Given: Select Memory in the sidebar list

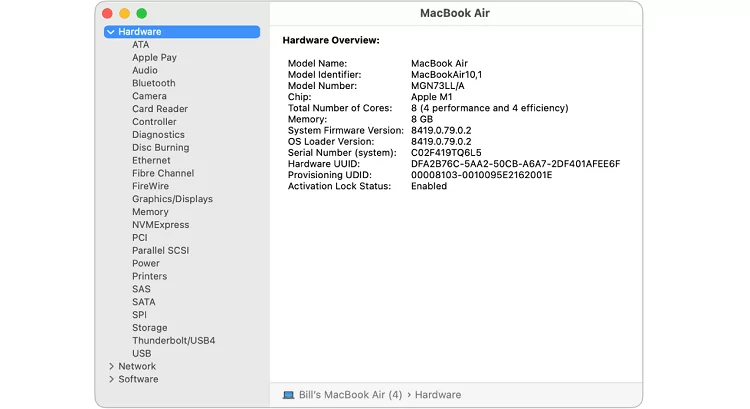Looking at the screenshot, I should click(150, 212).
